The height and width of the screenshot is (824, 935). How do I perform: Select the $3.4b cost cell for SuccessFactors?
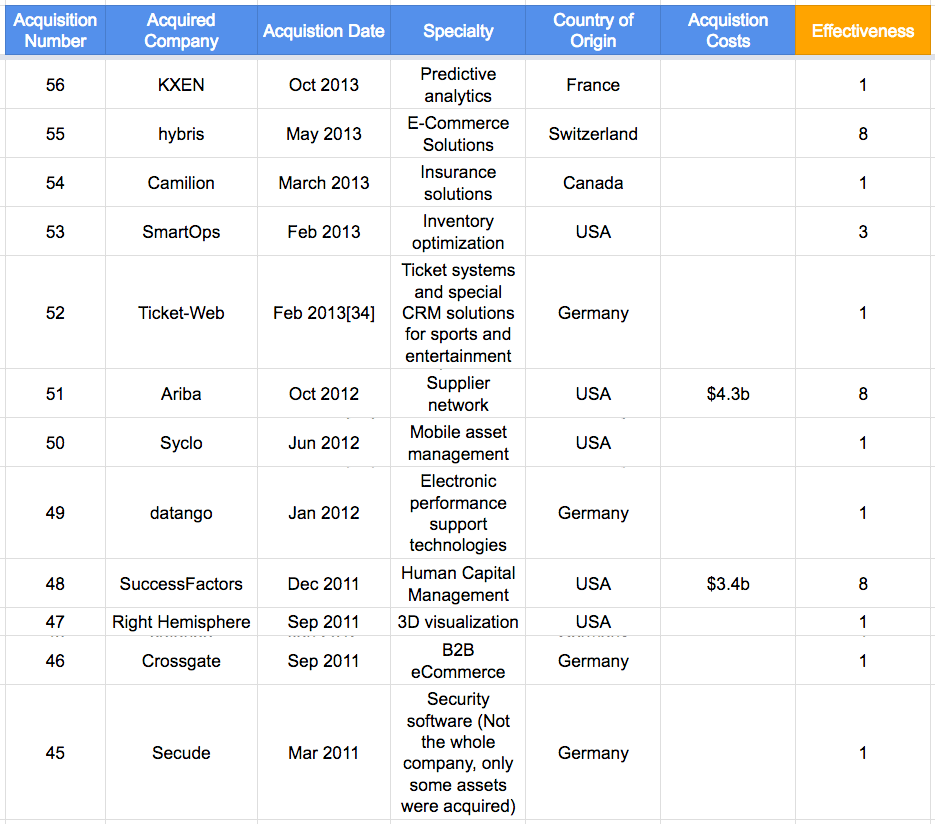[x=728, y=584]
